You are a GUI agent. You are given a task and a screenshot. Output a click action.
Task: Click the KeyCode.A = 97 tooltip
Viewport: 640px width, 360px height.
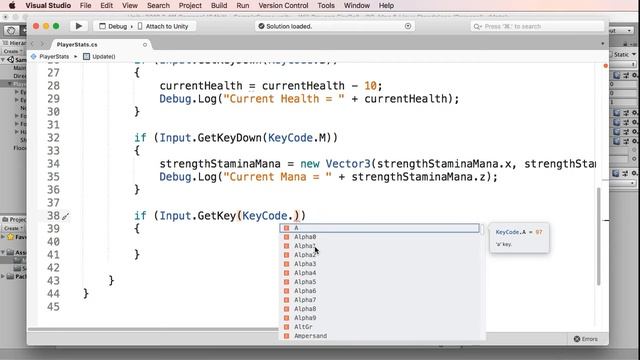(x=519, y=238)
